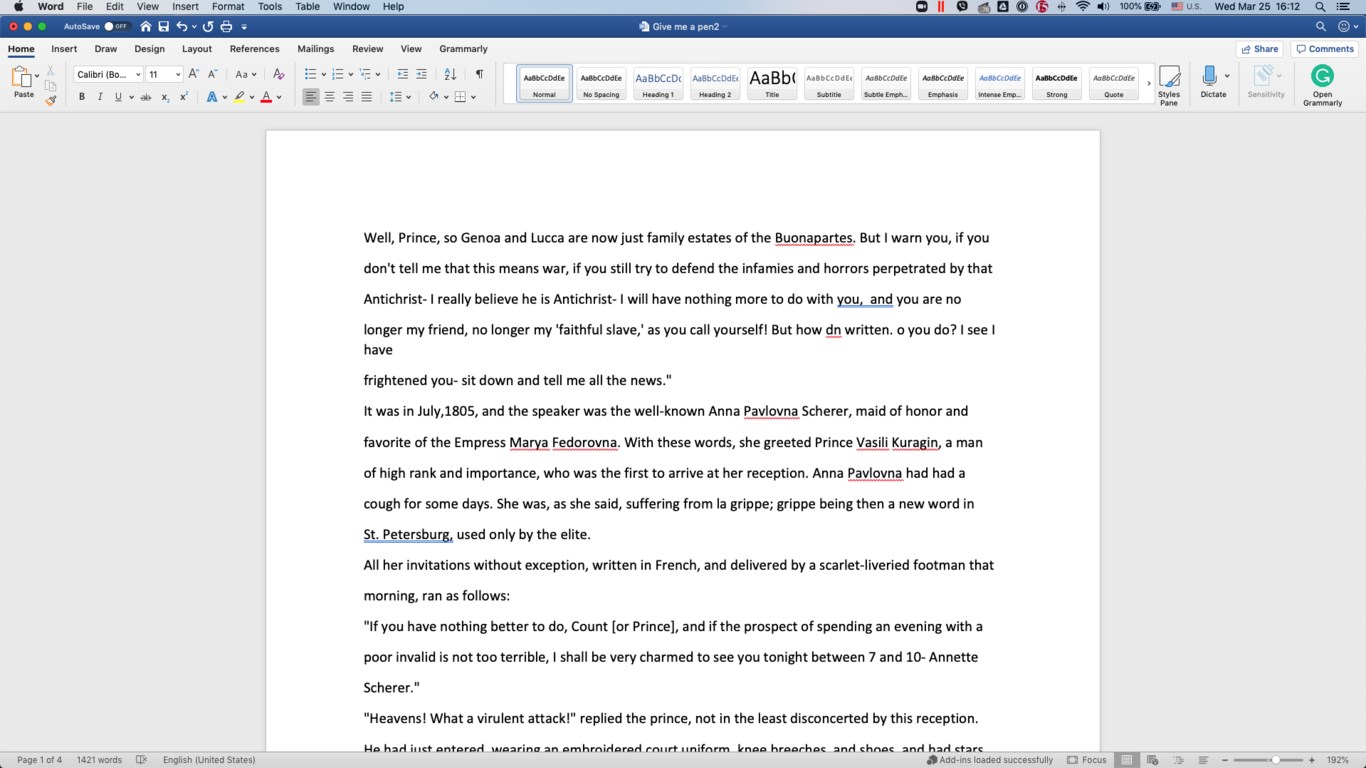
Task: Expand the styles gallery arrow
Action: pos(1148,83)
